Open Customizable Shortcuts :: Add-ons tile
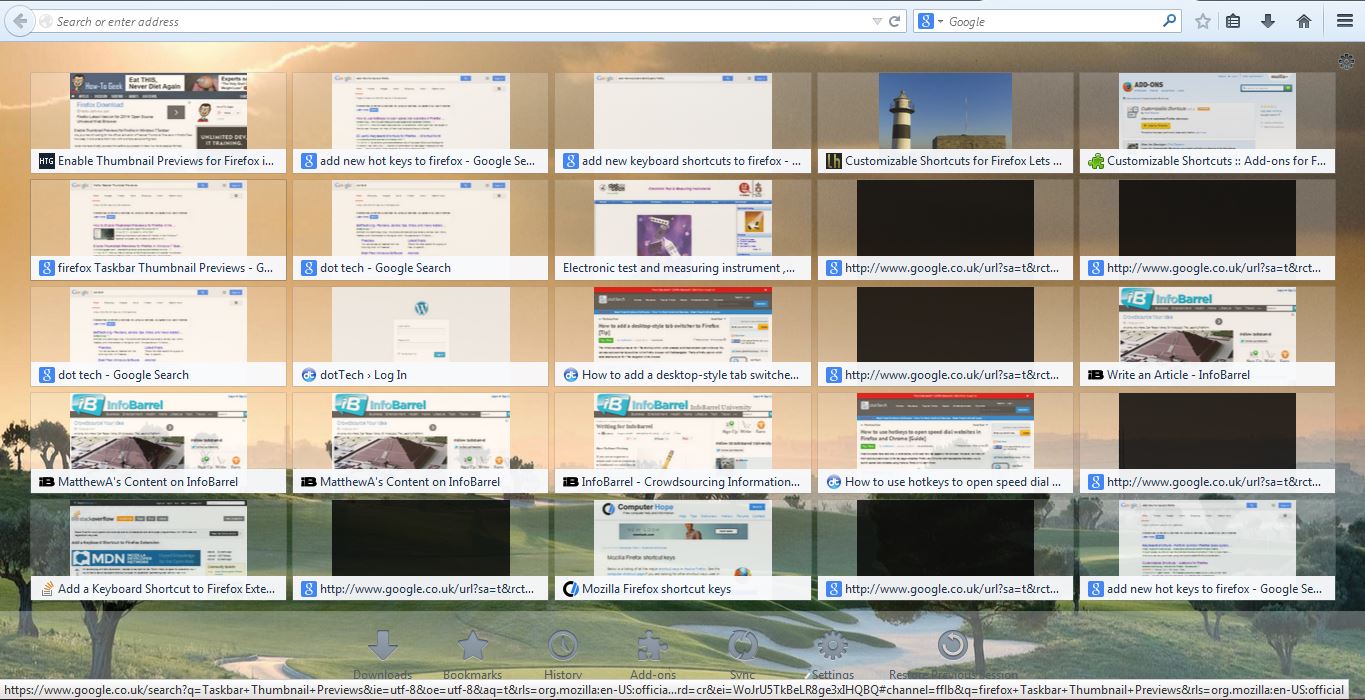This screenshot has width=1365, height=700. pos(1207,123)
